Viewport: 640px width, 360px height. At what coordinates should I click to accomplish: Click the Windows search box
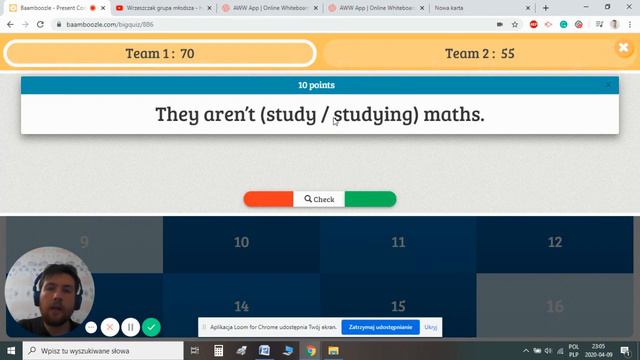tap(103, 351)
